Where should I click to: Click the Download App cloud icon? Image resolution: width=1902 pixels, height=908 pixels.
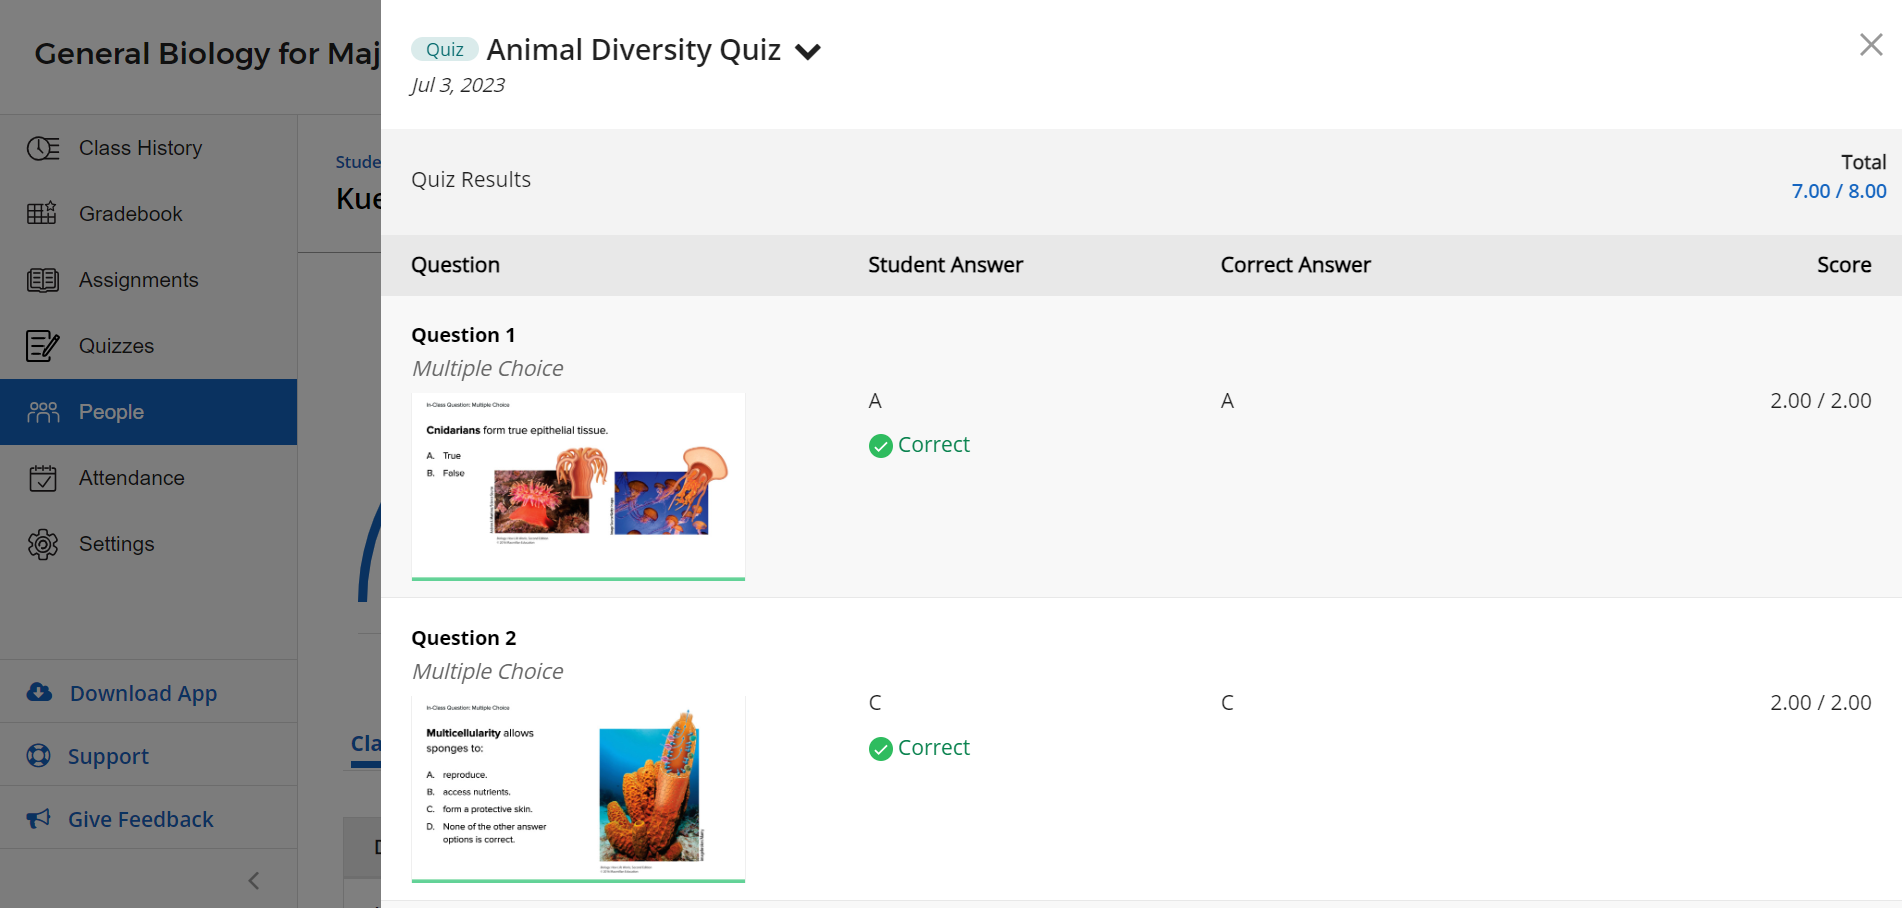pos(39,692)
